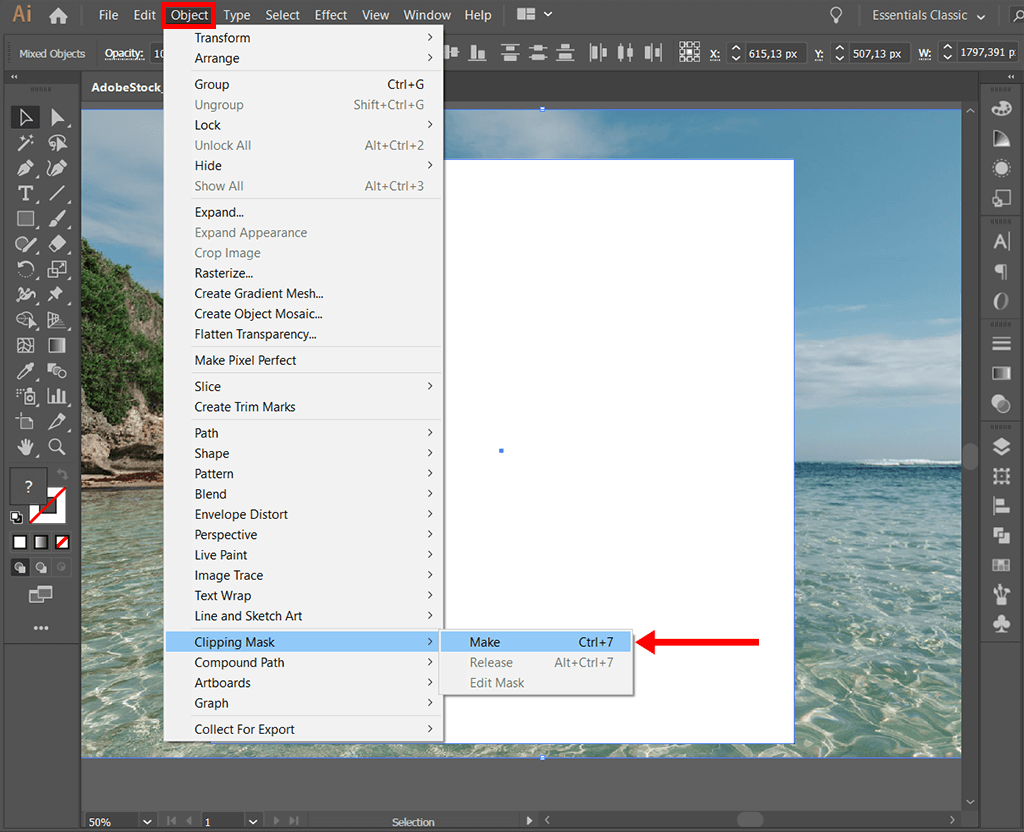The width and height of the screenshot is (1024, 832).
Task: Select the Selection tool arrow
Action: point(25,118)
